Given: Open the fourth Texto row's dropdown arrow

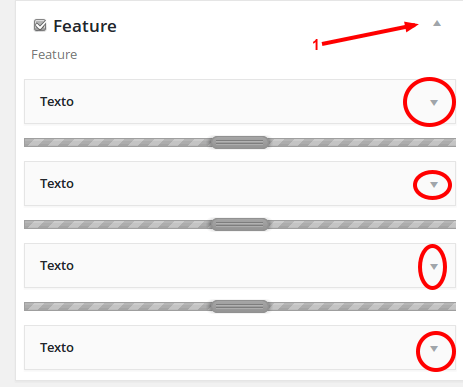Looking at the screenshot, I should (434, 349).
